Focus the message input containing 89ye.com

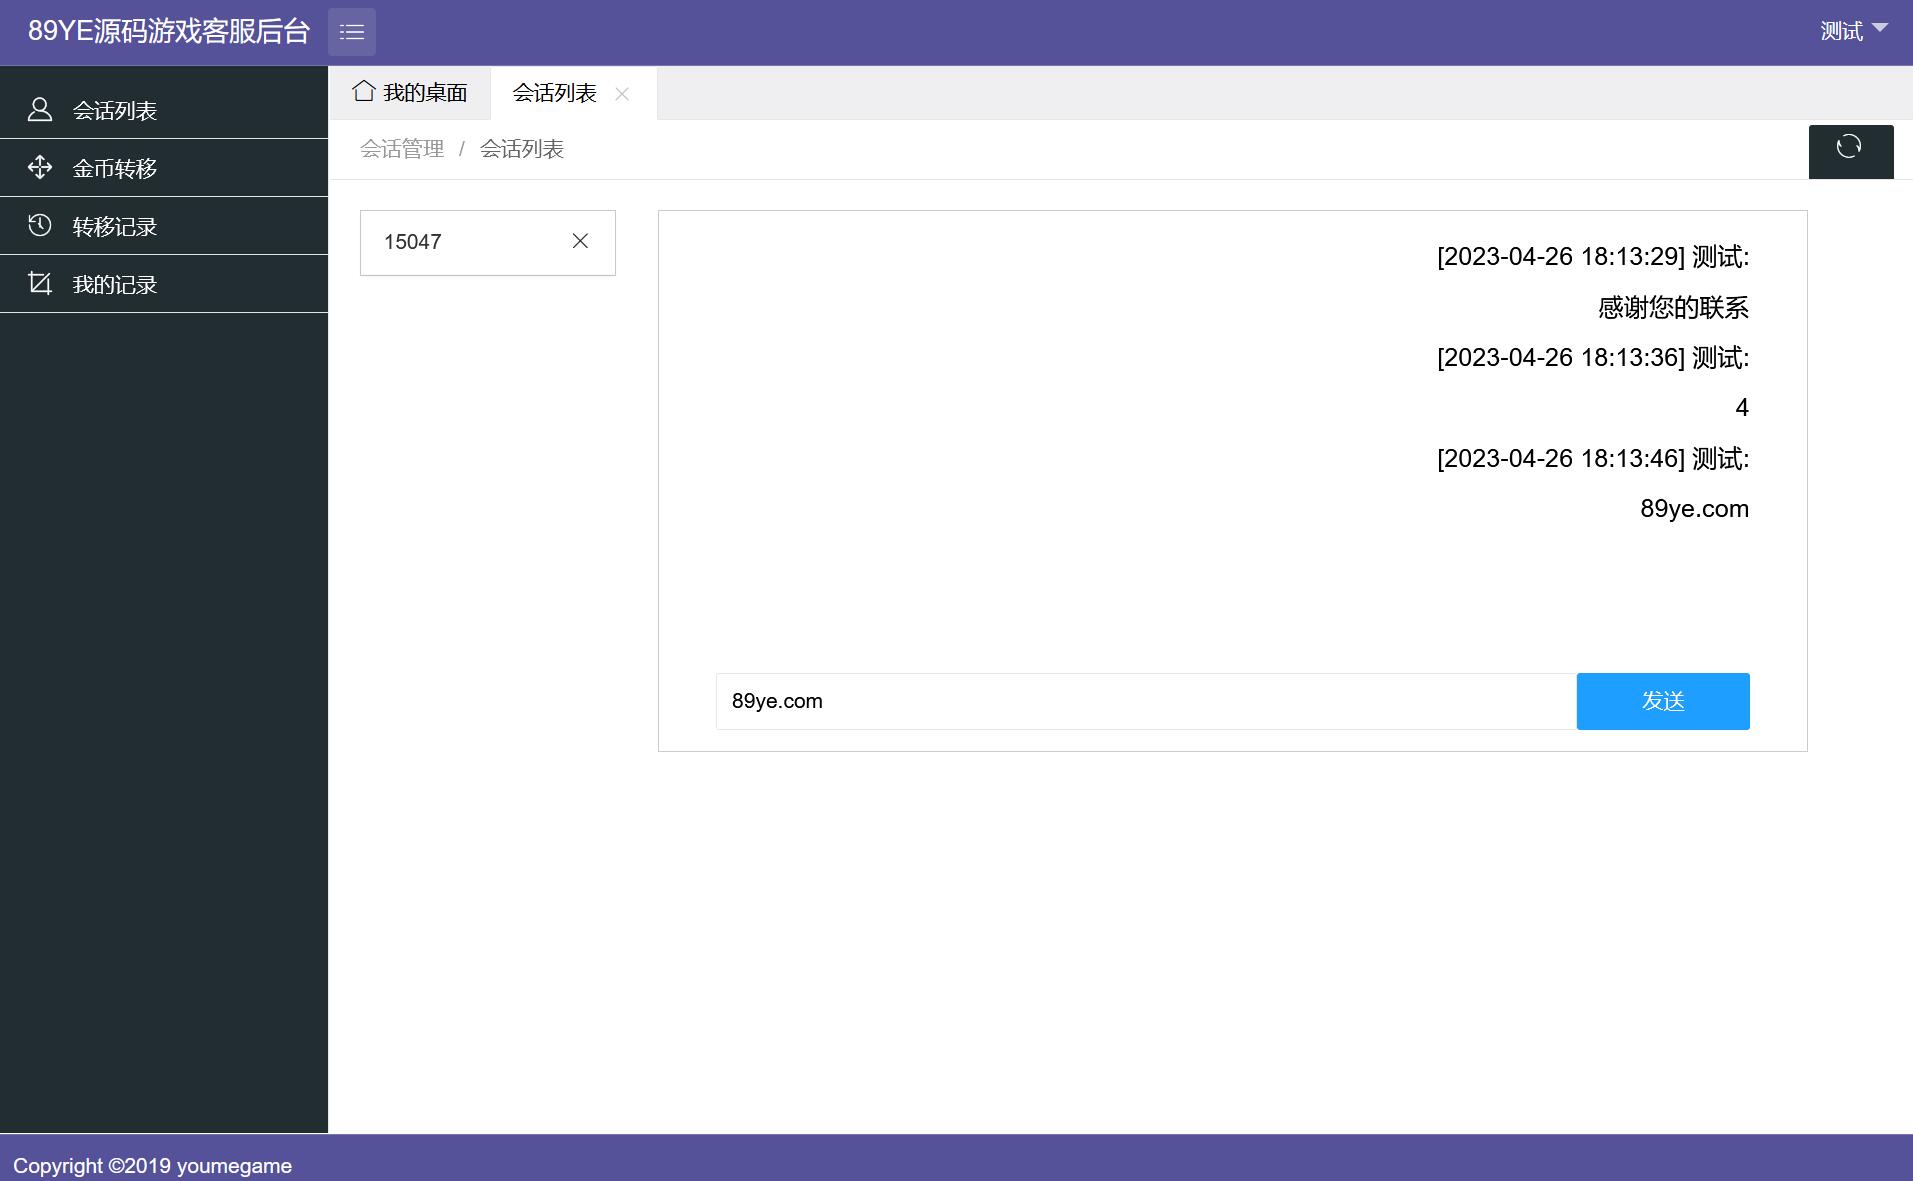[1146, 701]
